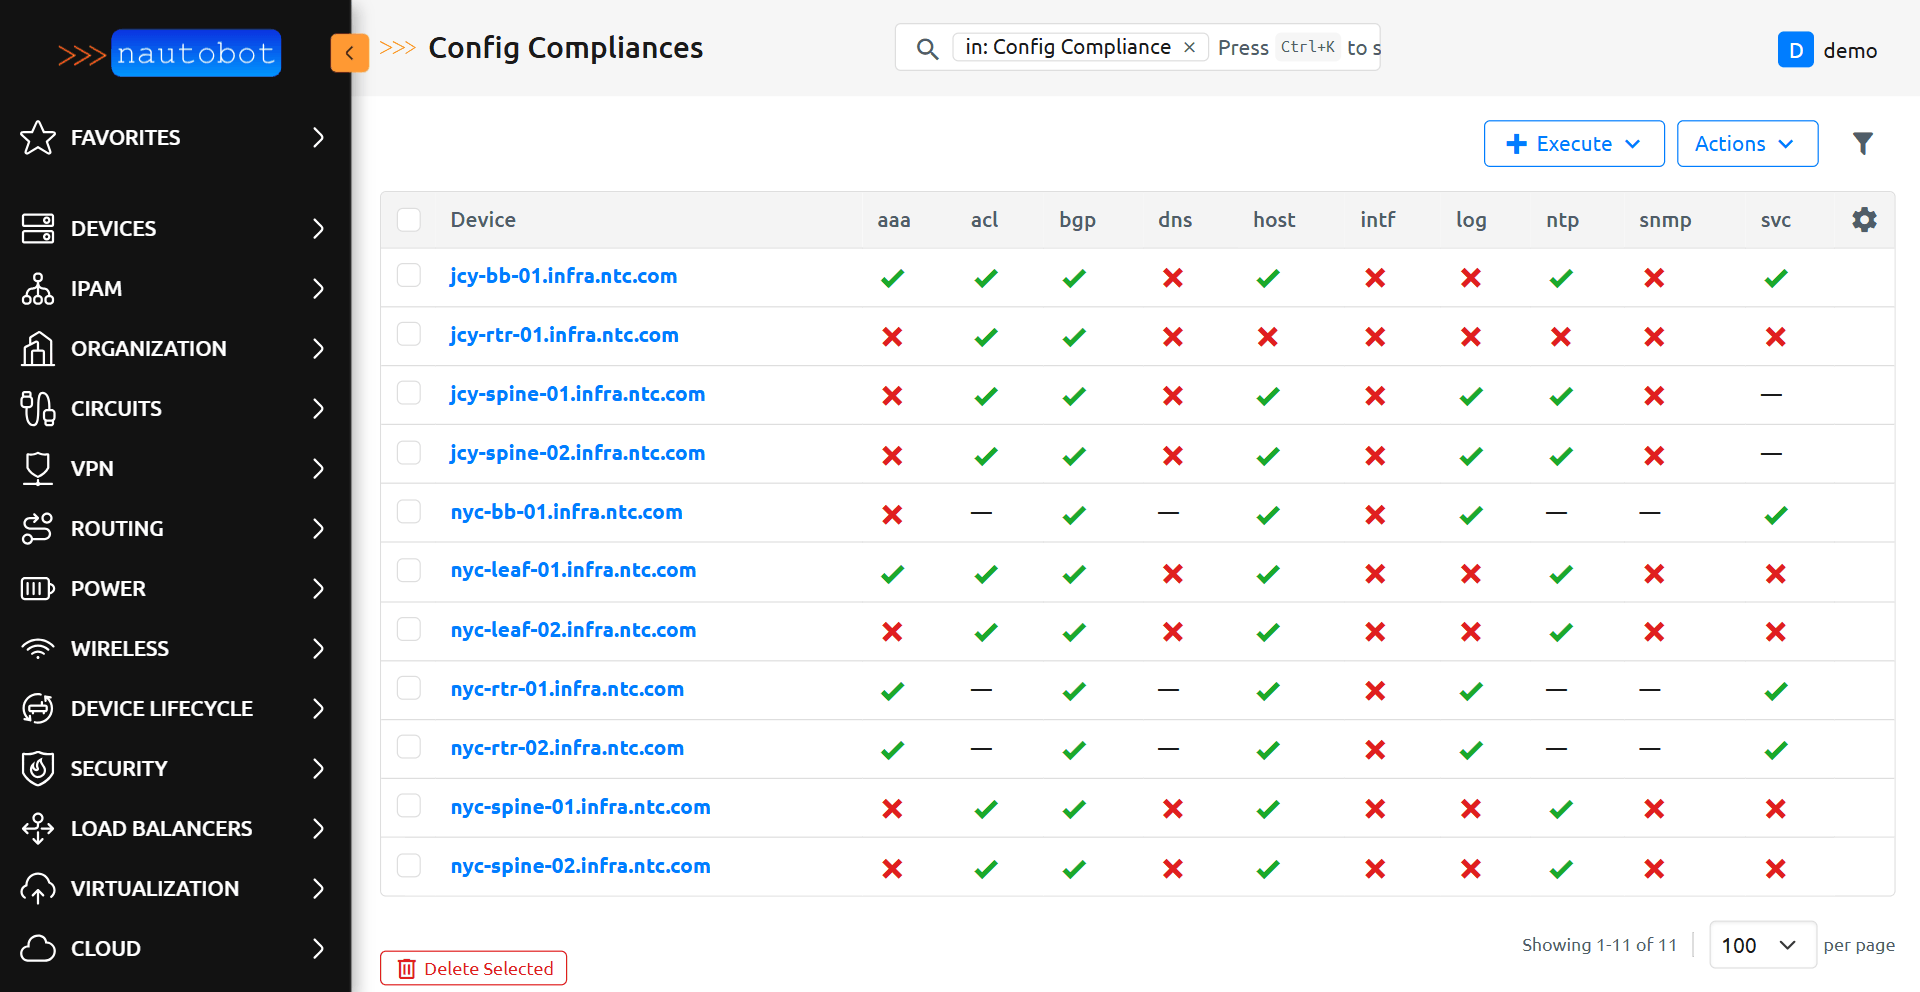Toggle the select-all checkbox in header
The image size is (1920, 992).
409,220
